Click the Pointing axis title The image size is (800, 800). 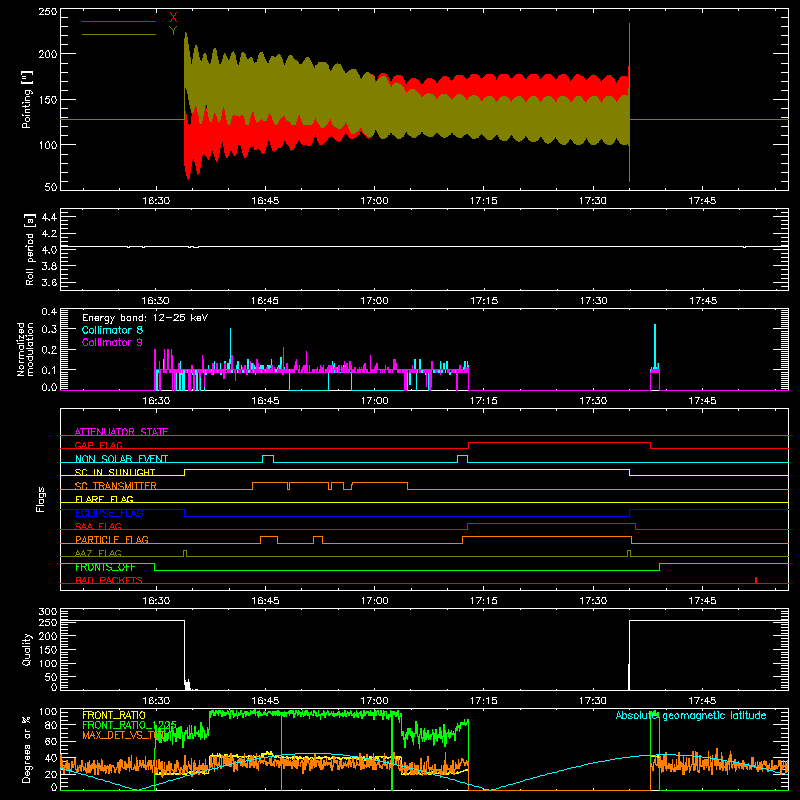click(27, 99)
